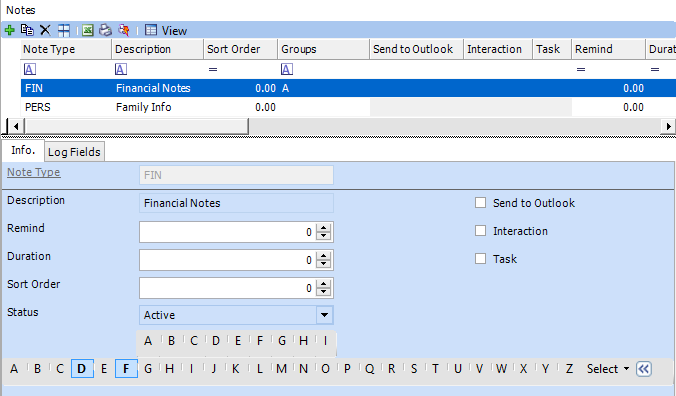676x396 pixels.
Task: Export the notes list to Excel
Action: [88, 30]
